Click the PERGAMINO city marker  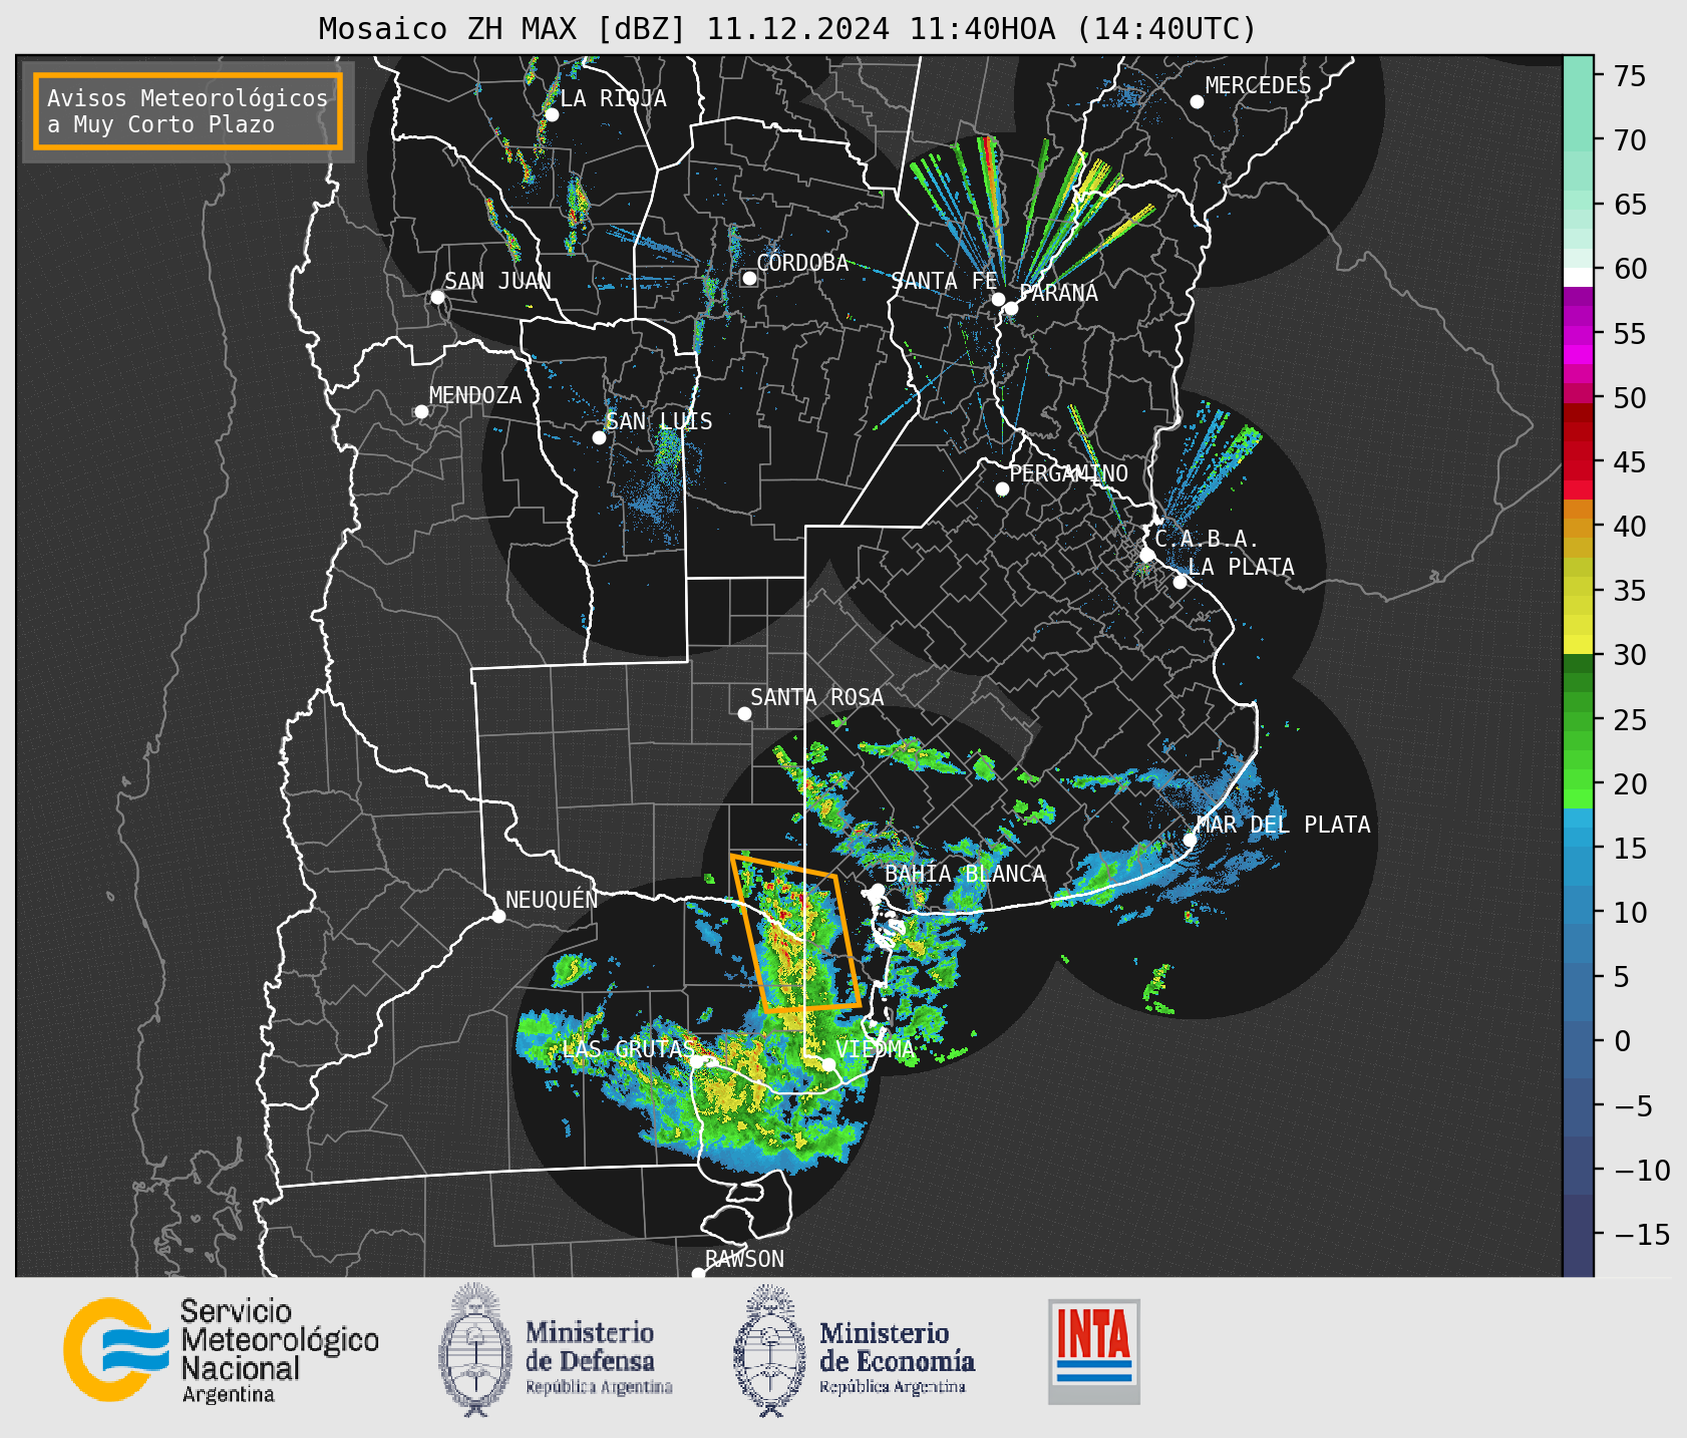(1002, 489)
